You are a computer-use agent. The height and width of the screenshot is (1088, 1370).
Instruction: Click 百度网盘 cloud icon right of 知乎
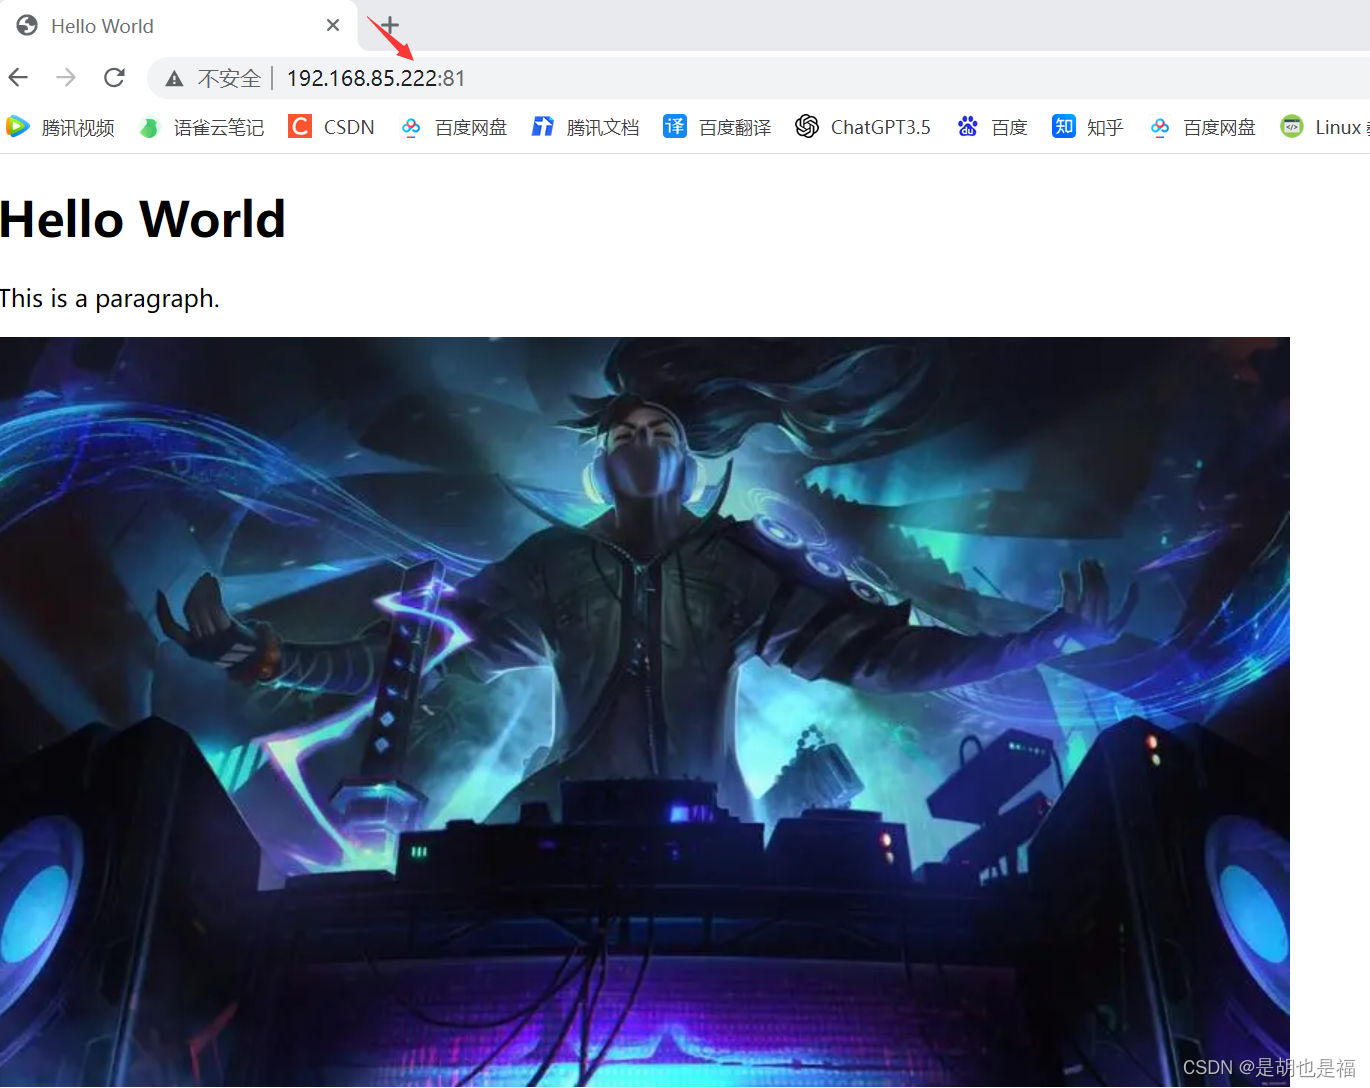click(1159, 127)
